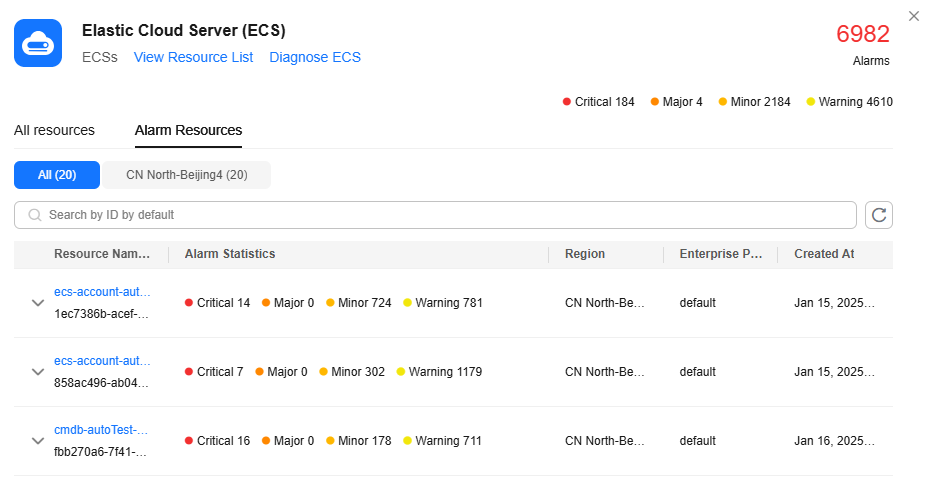This screenshot has height=478, width=926.
Task: Expand the second ecs-account-aut row
Action: 38,372
